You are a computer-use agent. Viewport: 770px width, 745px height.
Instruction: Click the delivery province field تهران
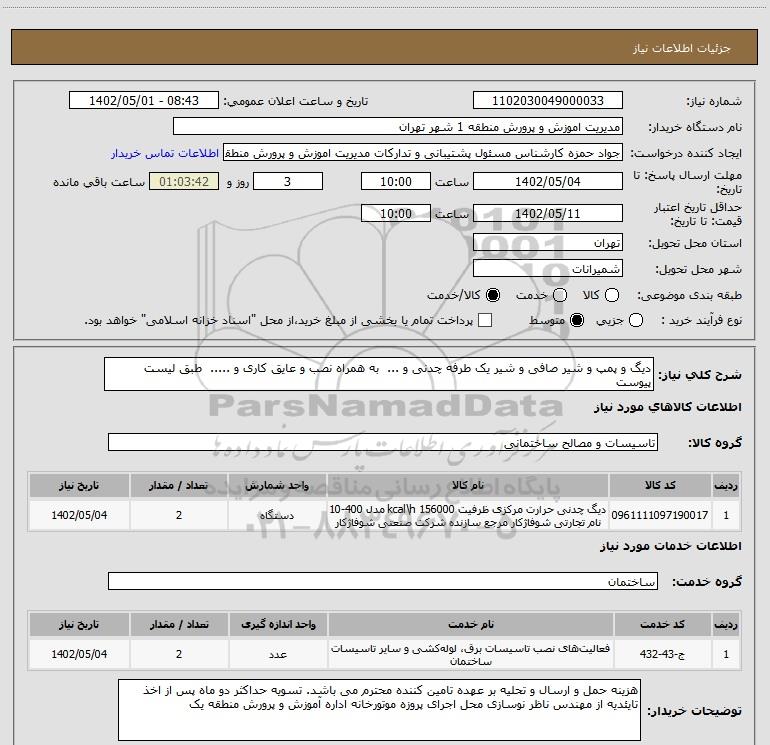point(548,242)
